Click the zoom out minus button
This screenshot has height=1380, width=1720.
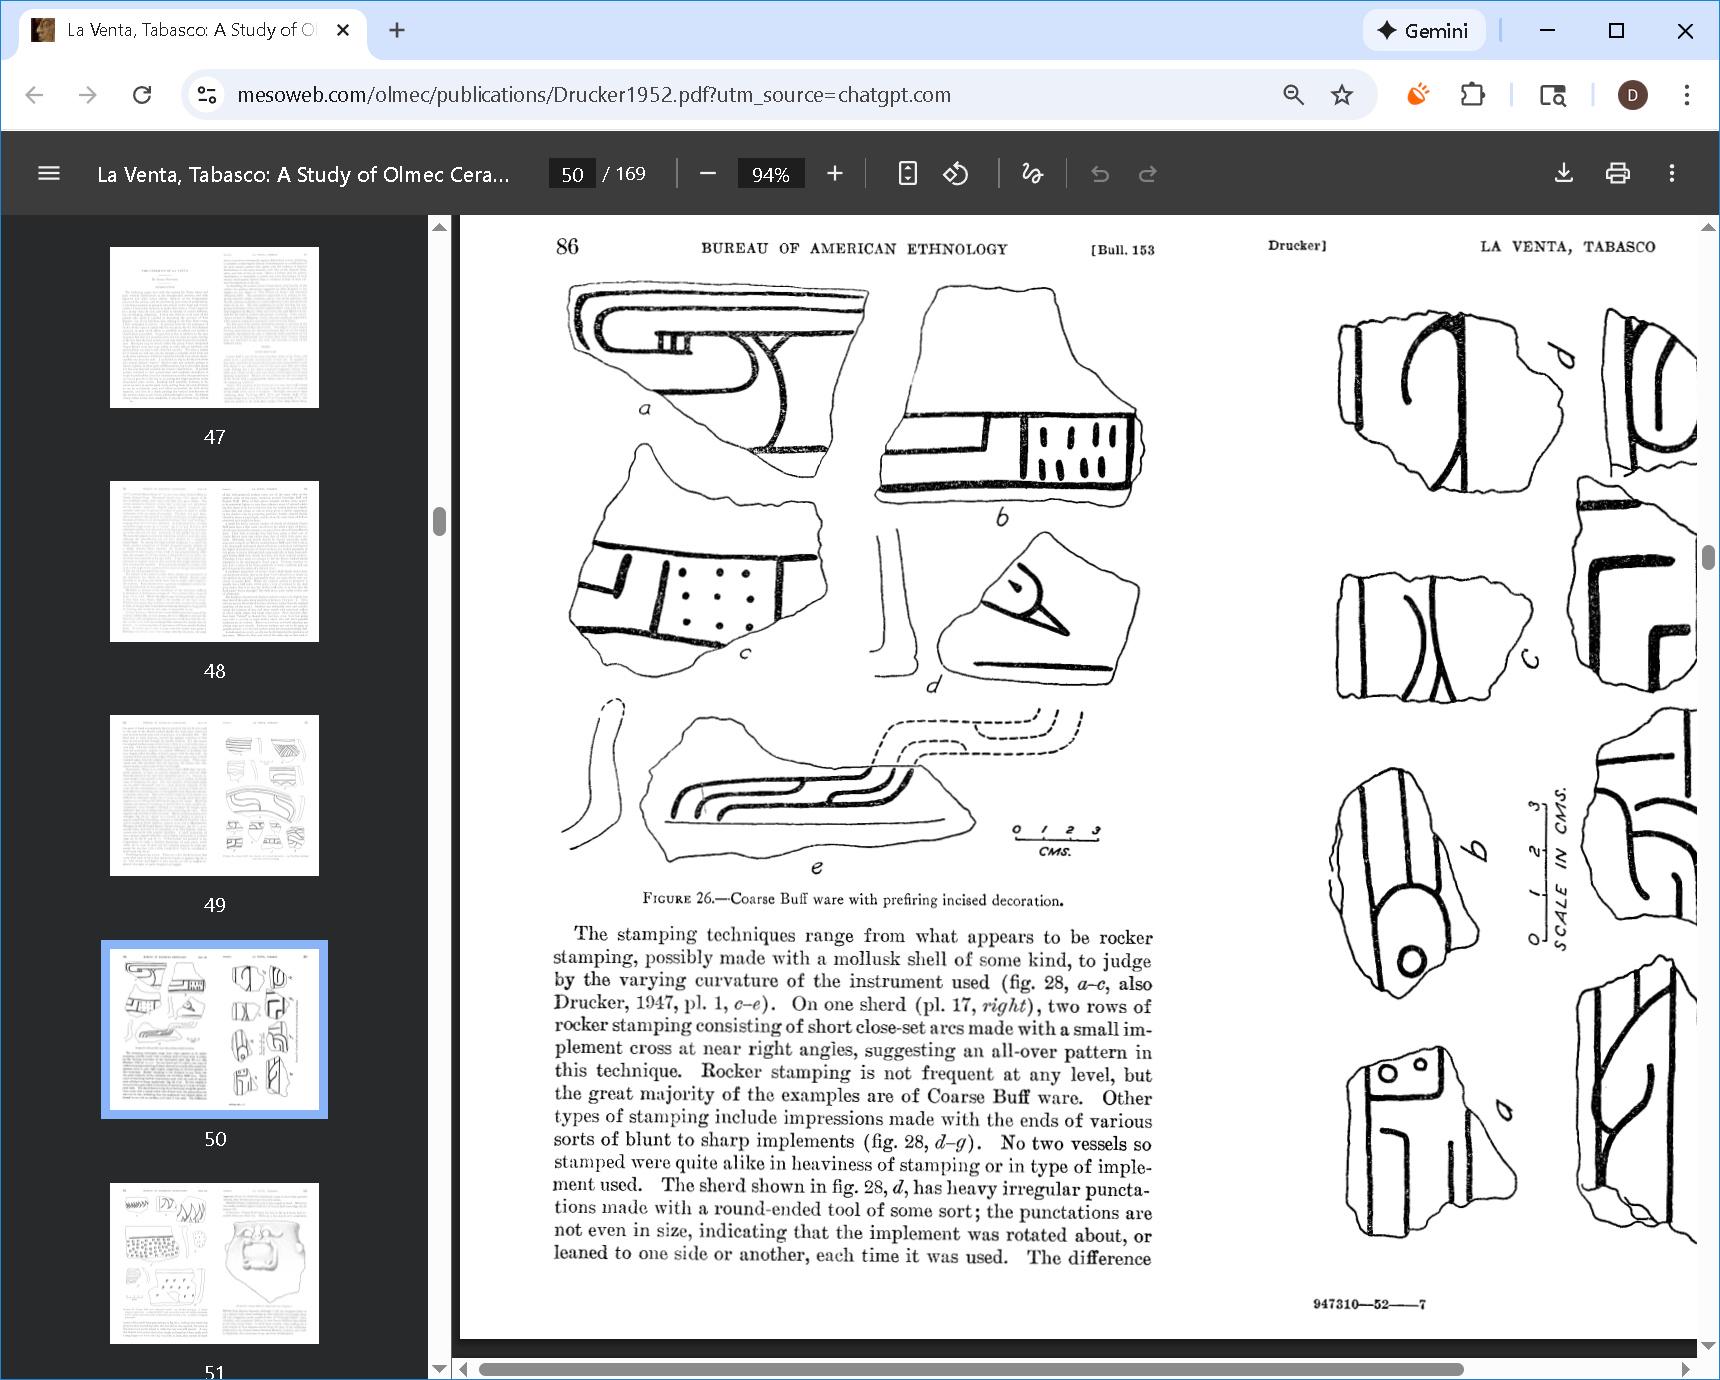[708, 174]
